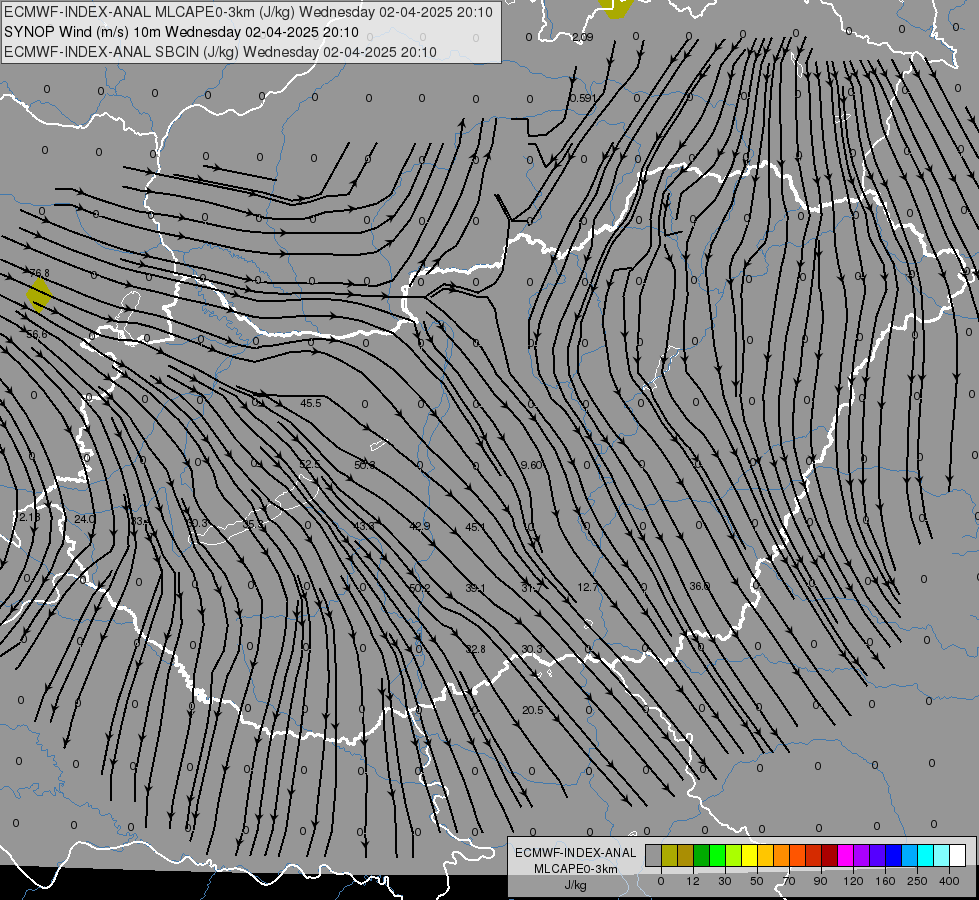Click the map value 50.2

[x=420, y=588]
